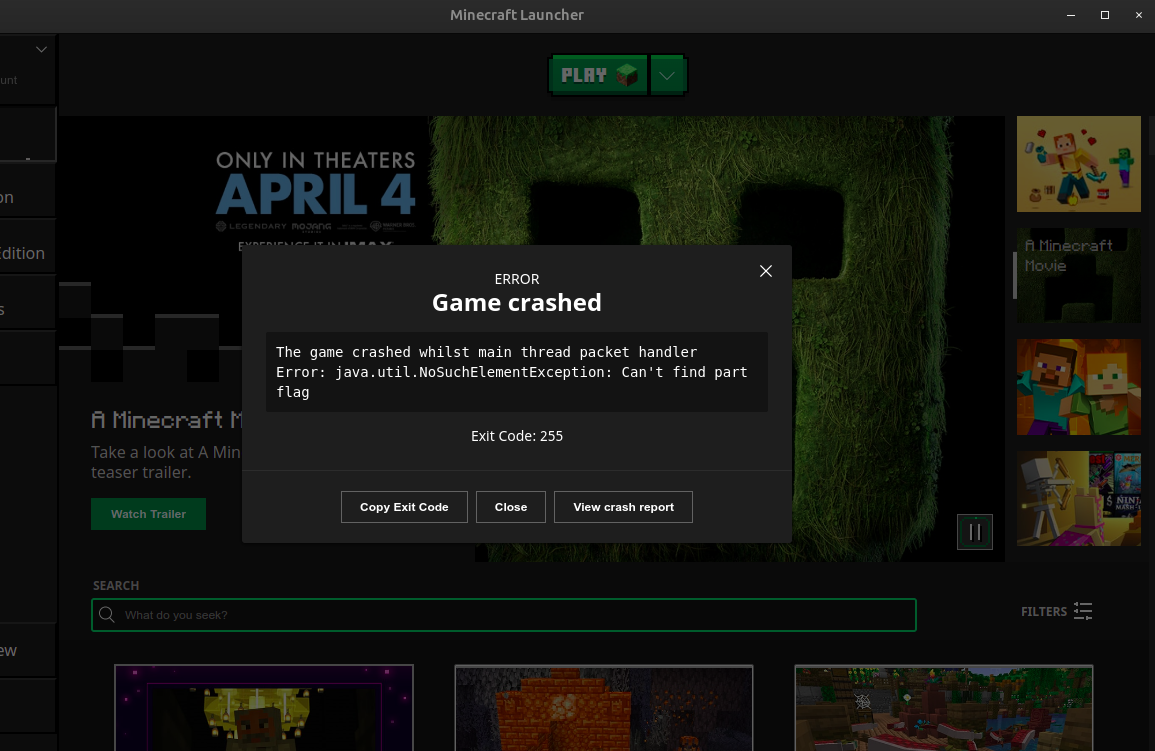The width and height of the screenshot is (1155, 751).
Task: Open FILTERS options
Action: [1056, 611]
